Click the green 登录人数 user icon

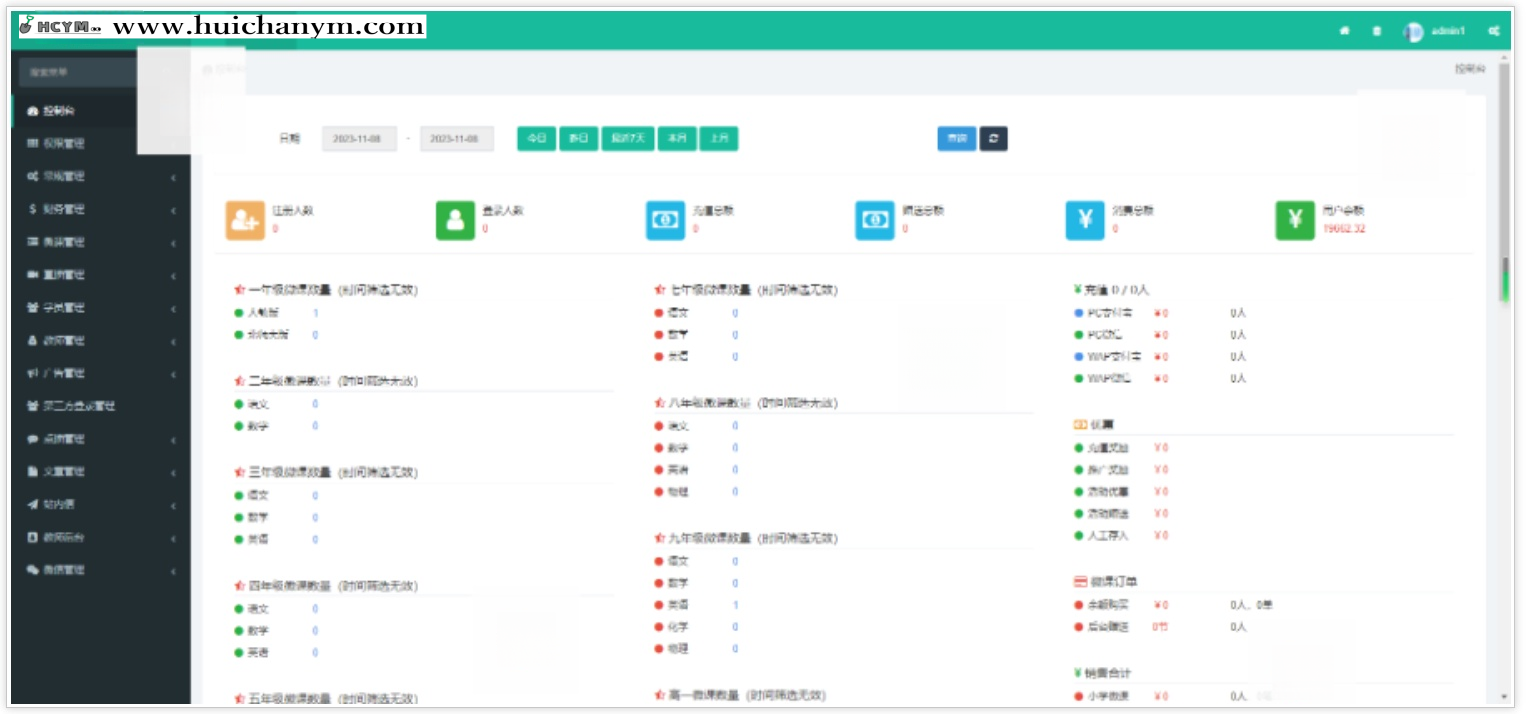[455, 220]
